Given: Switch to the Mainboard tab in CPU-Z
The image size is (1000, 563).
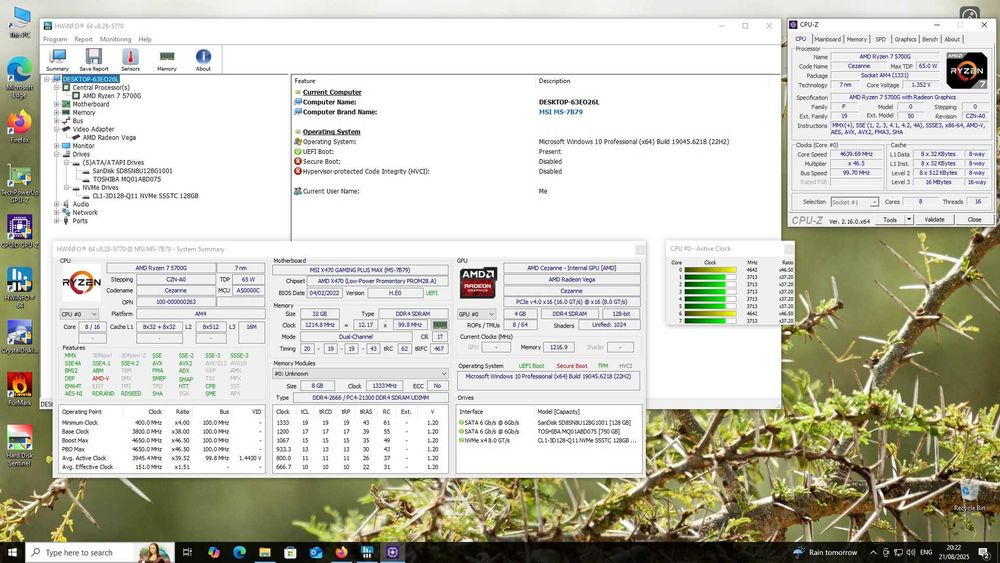Looking at the screenshot, I should 827,39.
